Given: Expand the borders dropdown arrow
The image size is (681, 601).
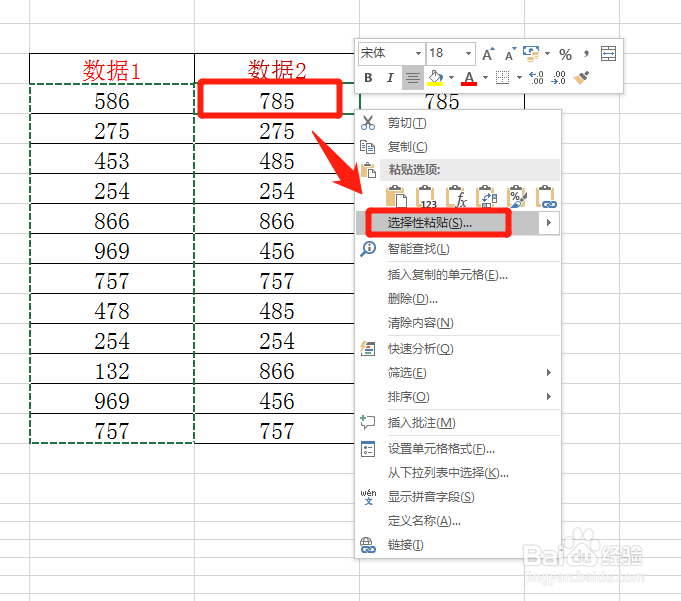Looking at the screenshot, I should (519, 78).
